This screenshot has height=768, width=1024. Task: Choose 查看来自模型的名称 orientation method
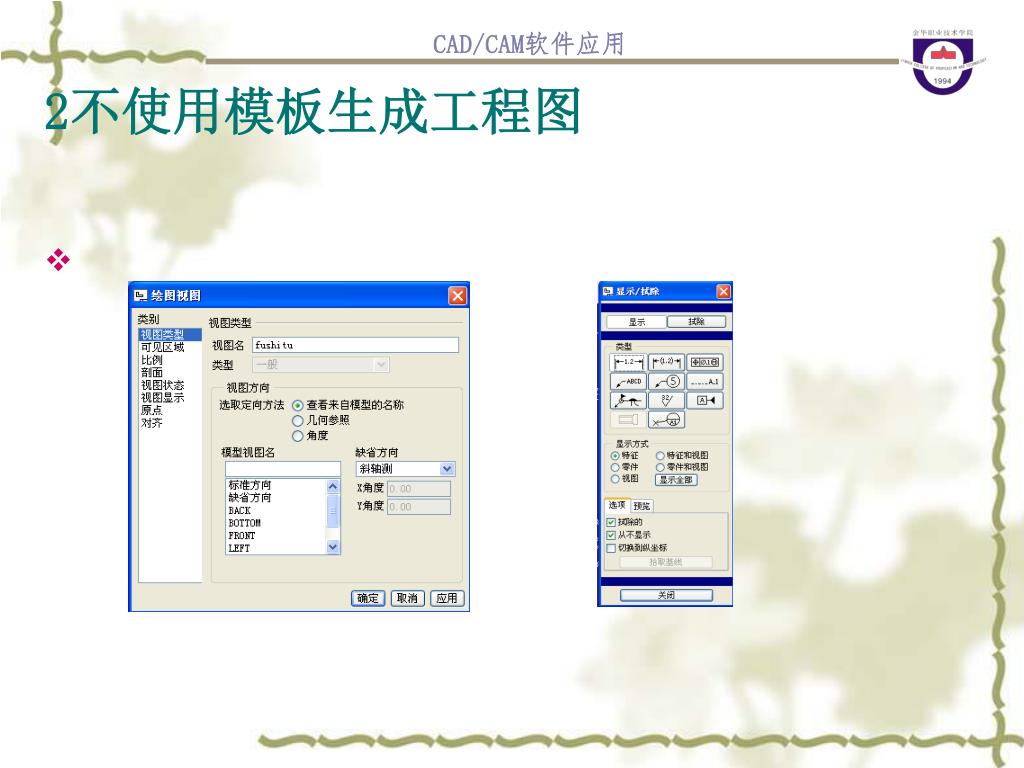298,406
